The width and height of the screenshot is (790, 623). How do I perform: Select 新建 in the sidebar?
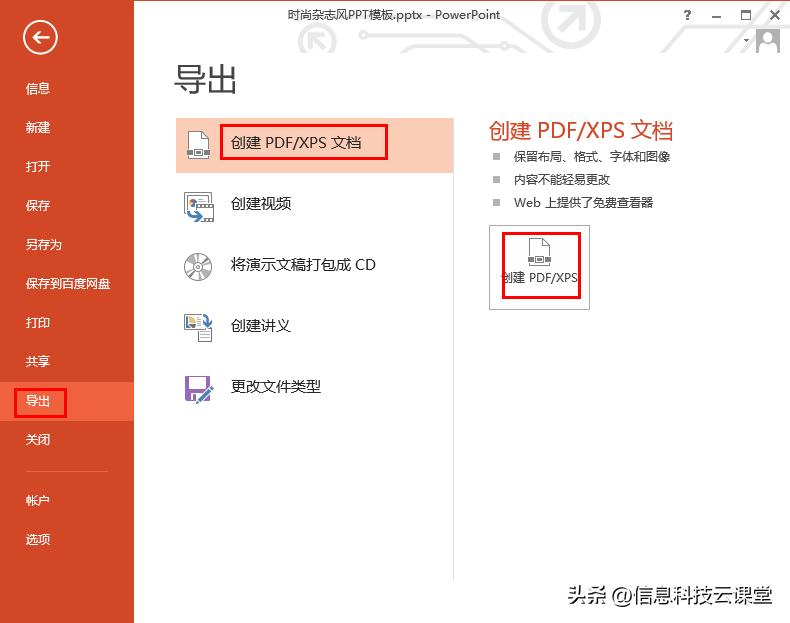click(38, 127)
